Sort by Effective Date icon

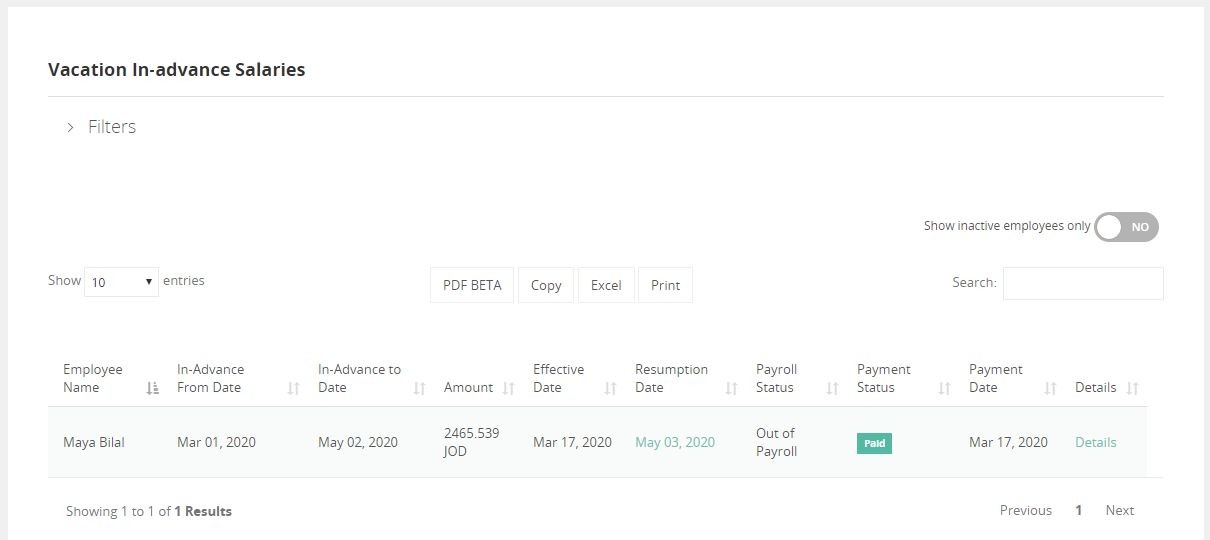pos(611,388)
